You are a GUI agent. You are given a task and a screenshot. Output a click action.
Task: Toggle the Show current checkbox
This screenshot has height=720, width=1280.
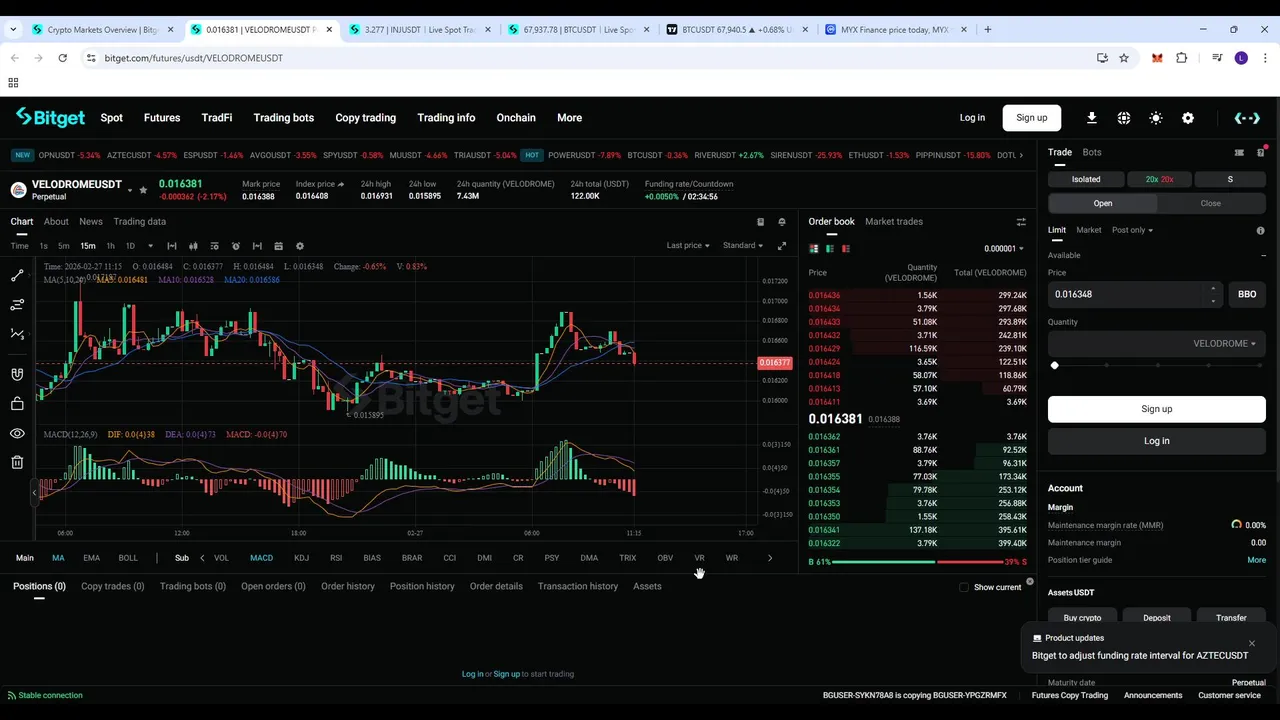[x=964, y=587]
